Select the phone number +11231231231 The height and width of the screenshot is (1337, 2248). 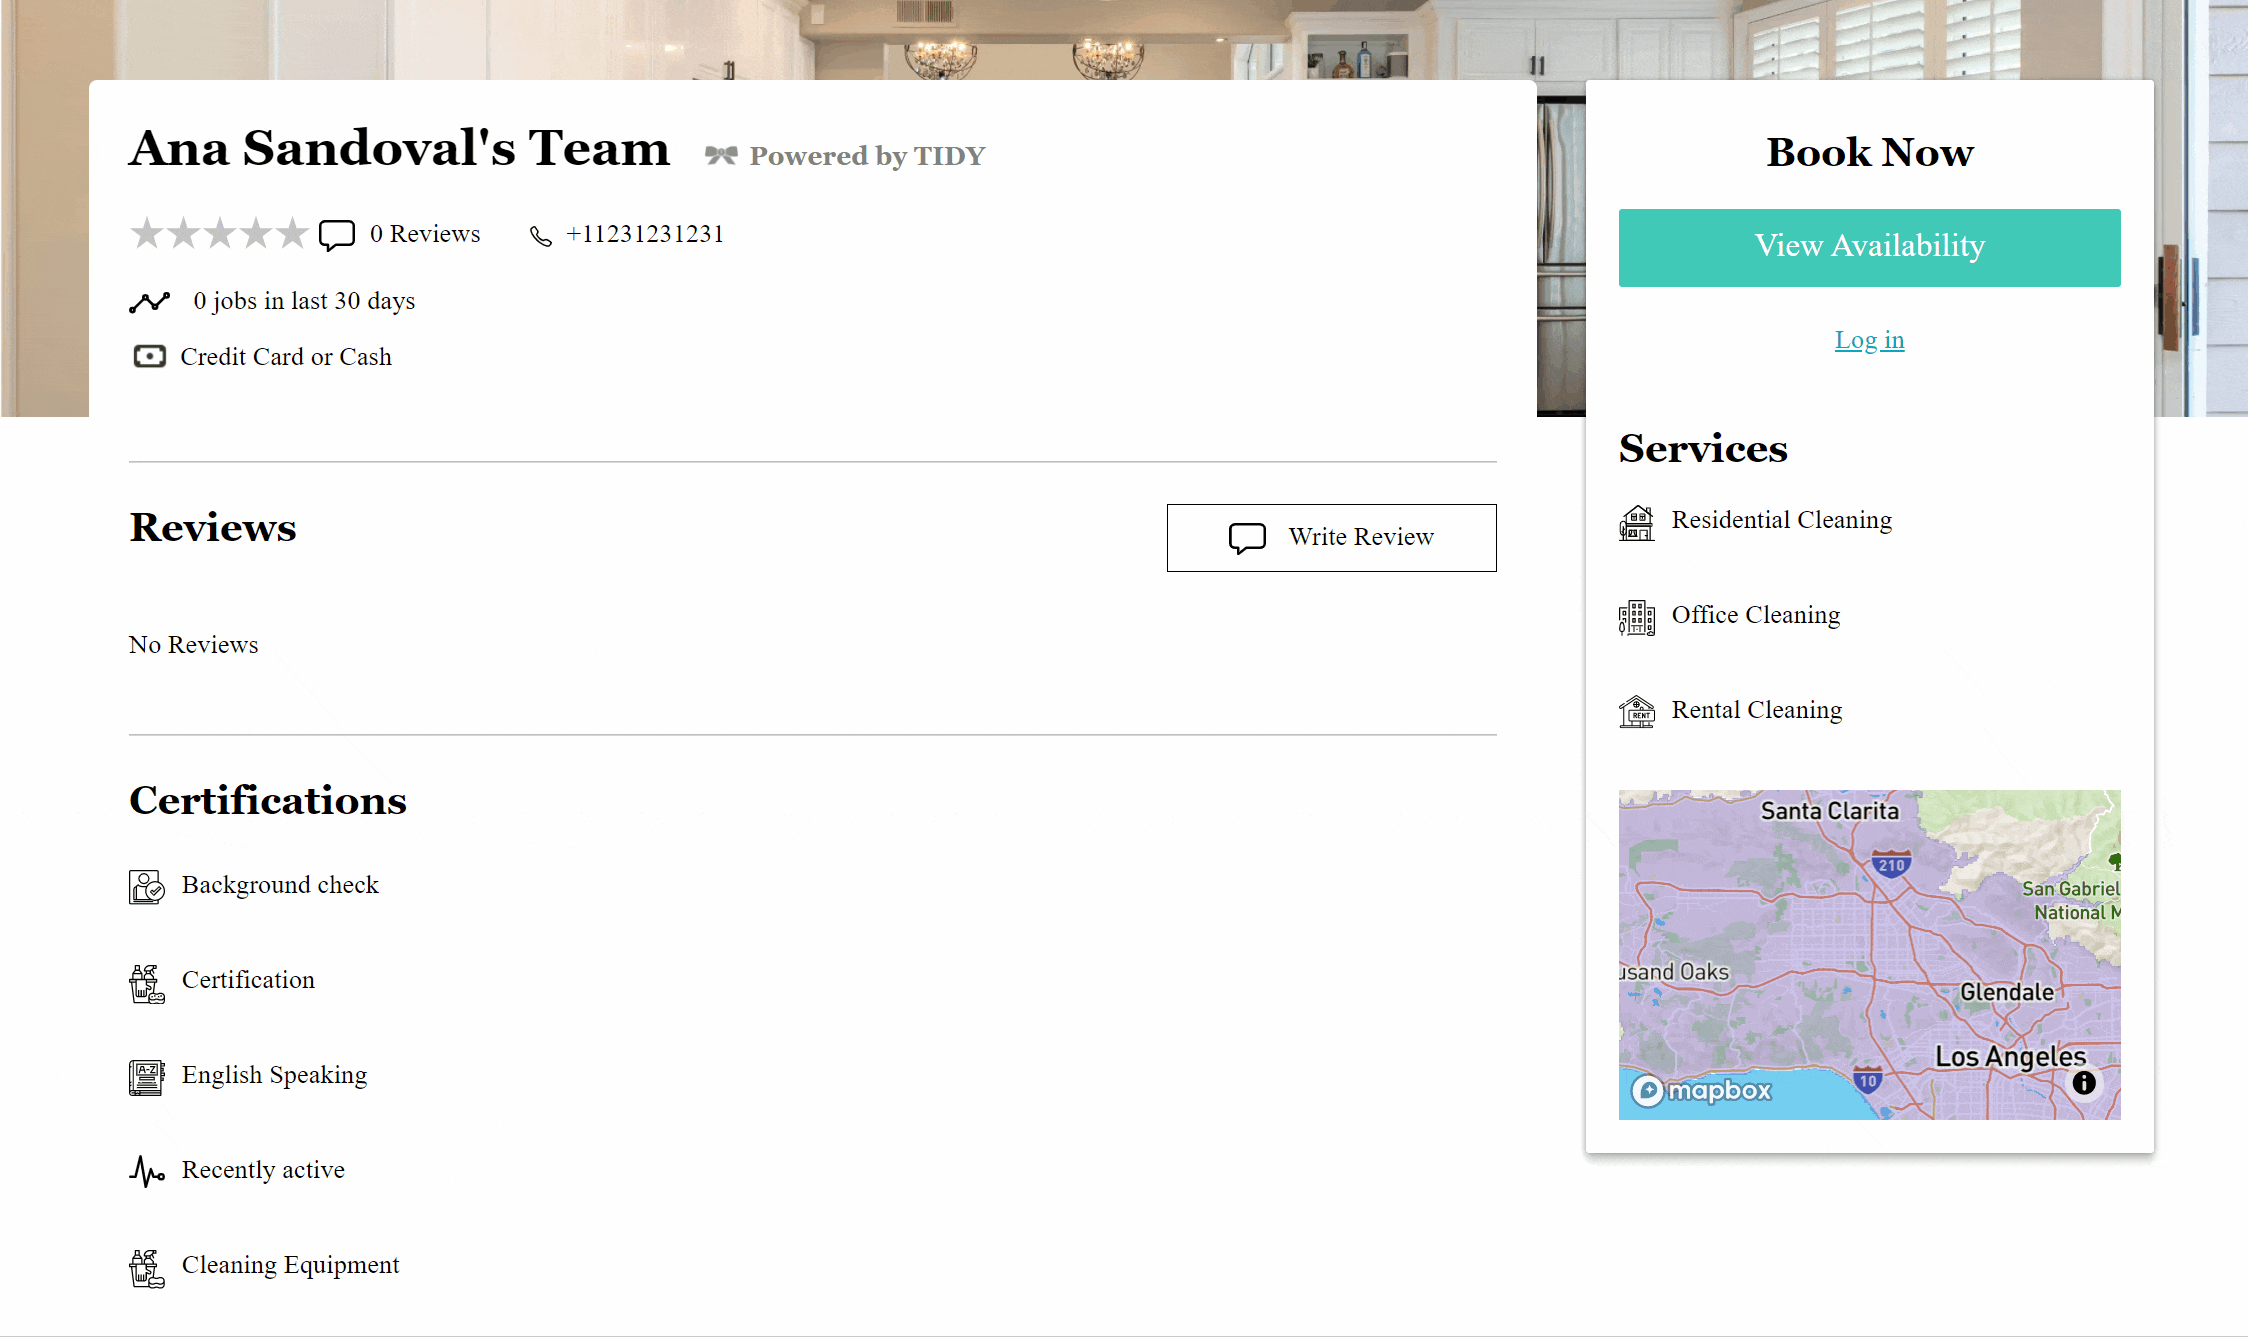click(x=645, y=234)
